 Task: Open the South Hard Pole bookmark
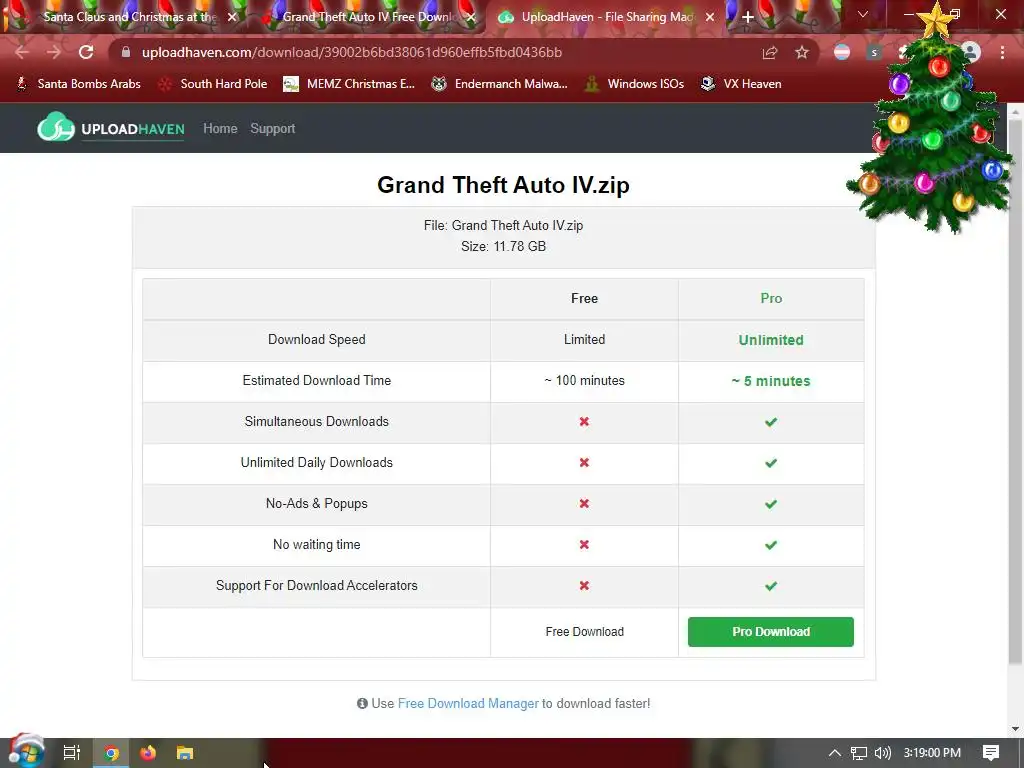point(214,84)
